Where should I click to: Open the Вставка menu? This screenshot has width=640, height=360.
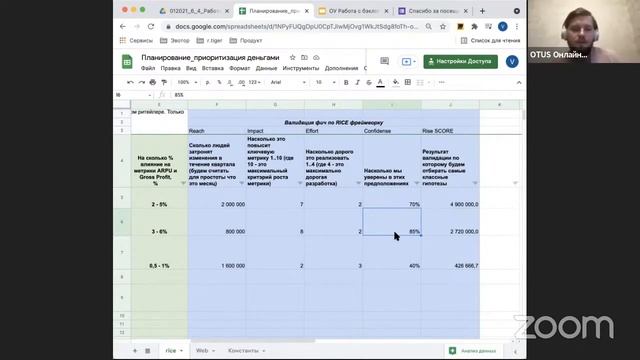[213, 68]
